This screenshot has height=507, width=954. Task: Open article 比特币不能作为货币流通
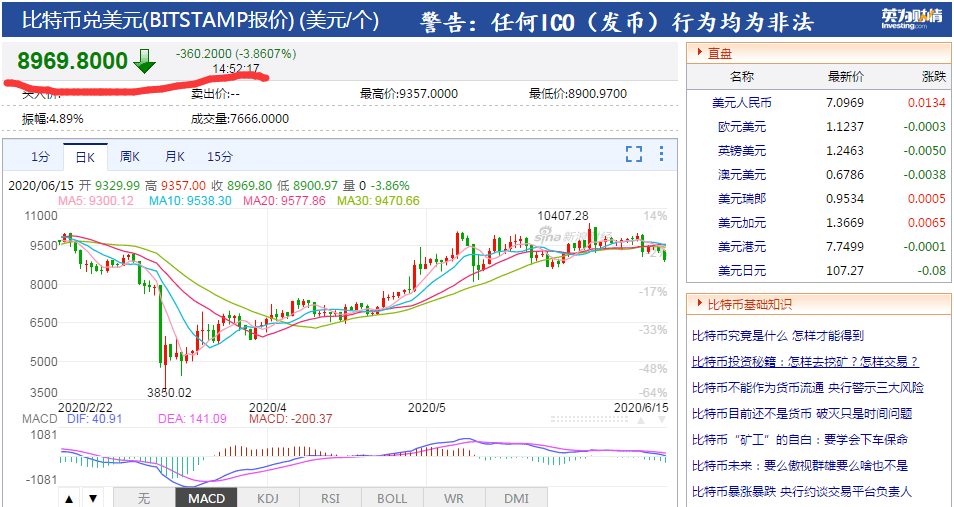pyautogui.click(x=808, y=388)
